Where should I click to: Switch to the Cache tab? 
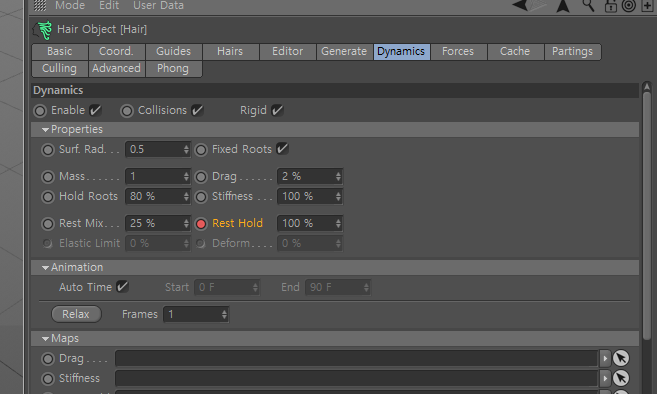[515, 52]
